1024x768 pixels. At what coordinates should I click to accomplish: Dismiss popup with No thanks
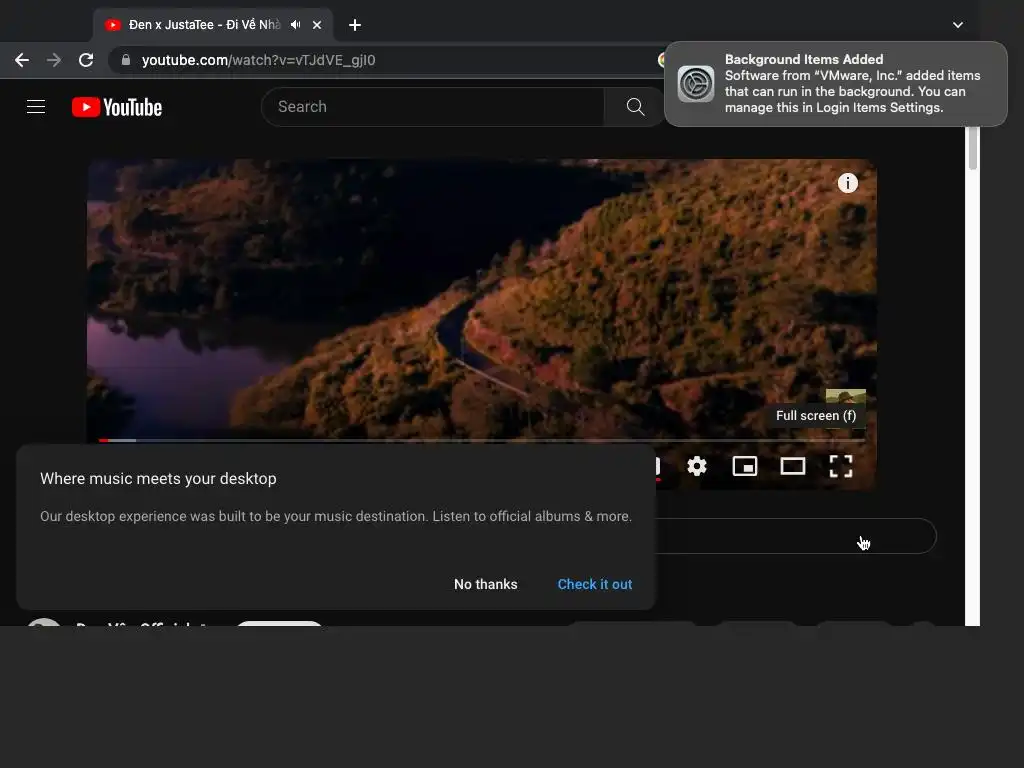click(485, 584)
